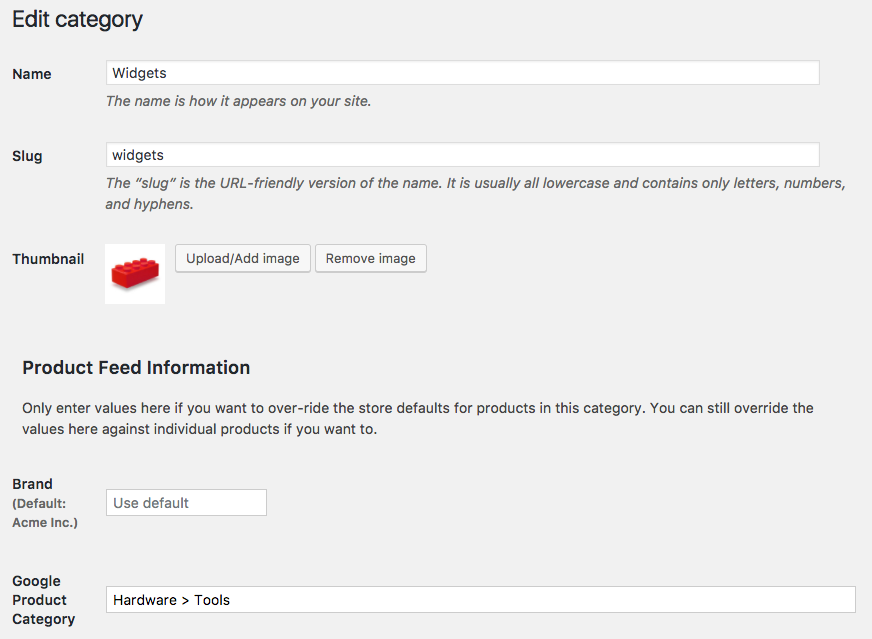Click the Product Feed Information heading
This screenshot has width=872, height=639.
[136, 367]
